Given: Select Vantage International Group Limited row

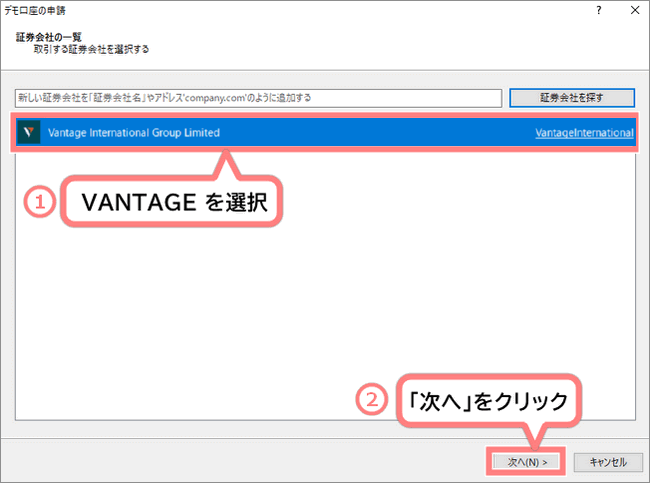Looking at the screenshot, I should [325, 132].
